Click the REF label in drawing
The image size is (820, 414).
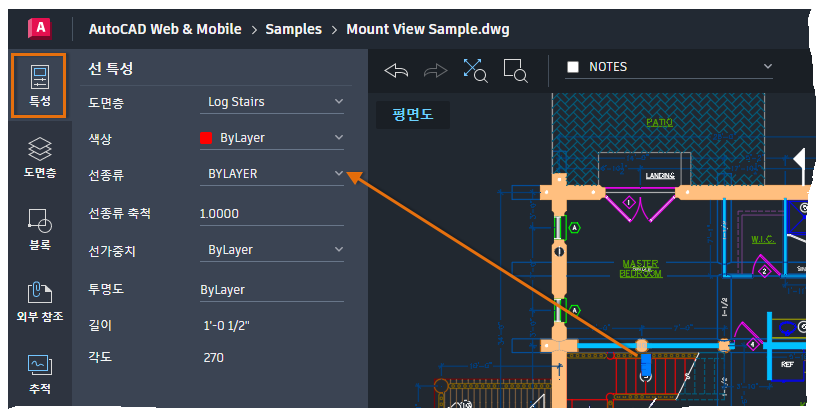(788, 364)
